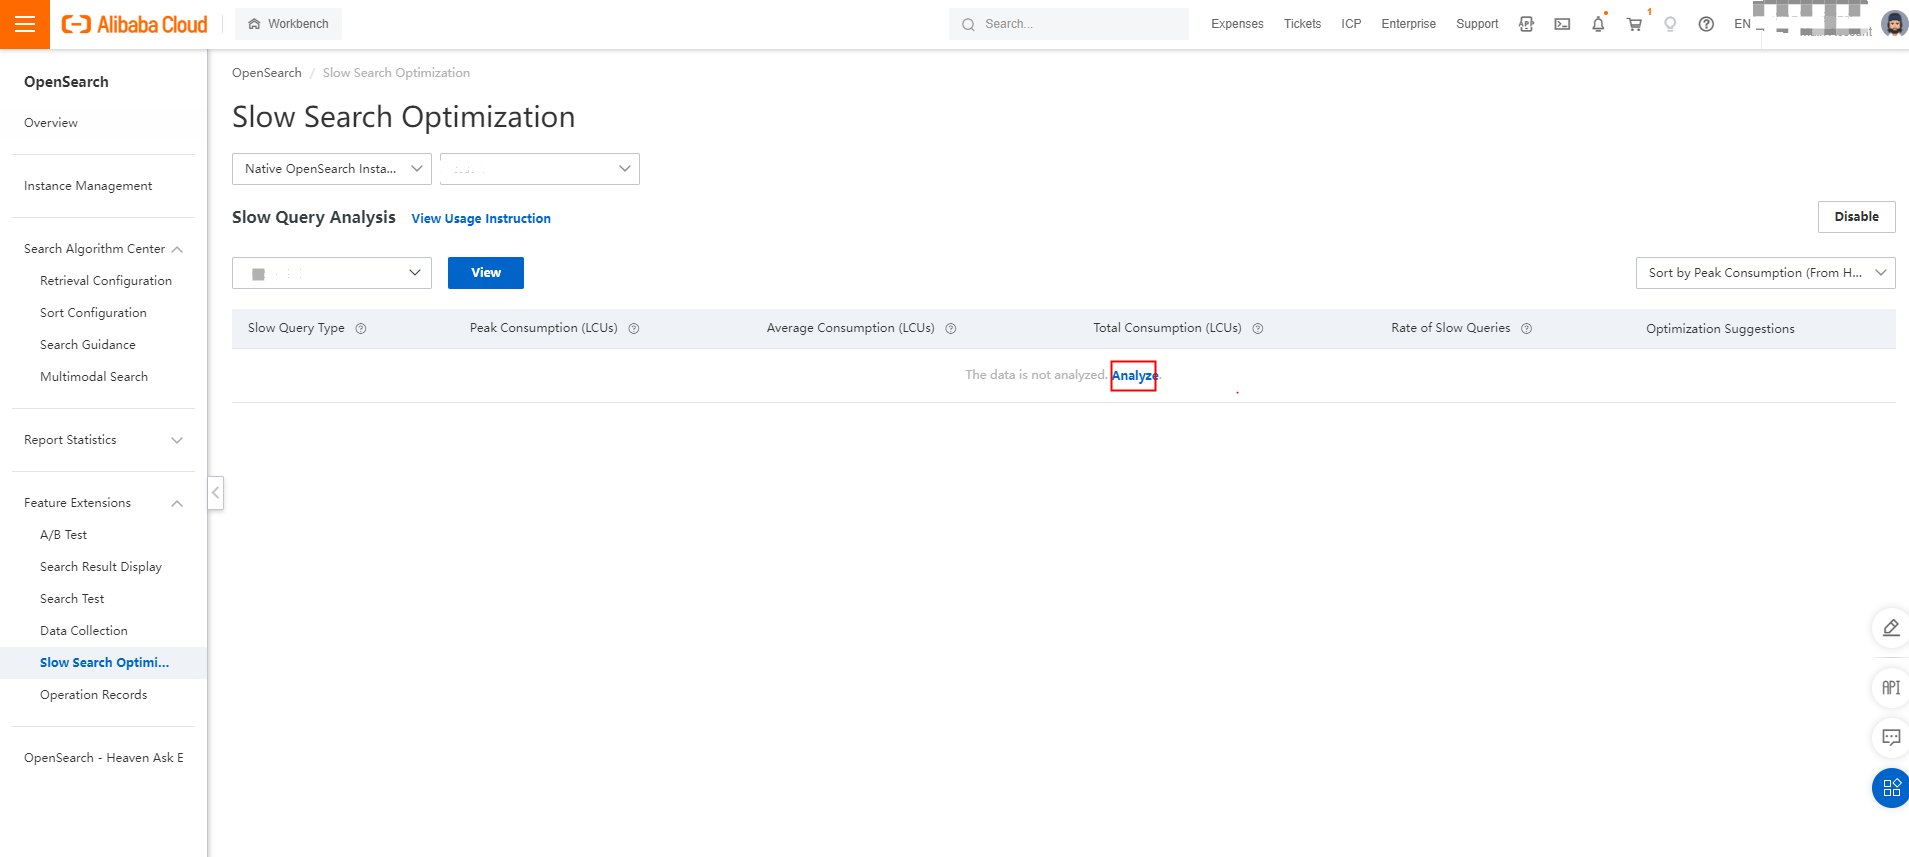1909x857 pixels.
Task: Click the blue View button
Action: 486,273
